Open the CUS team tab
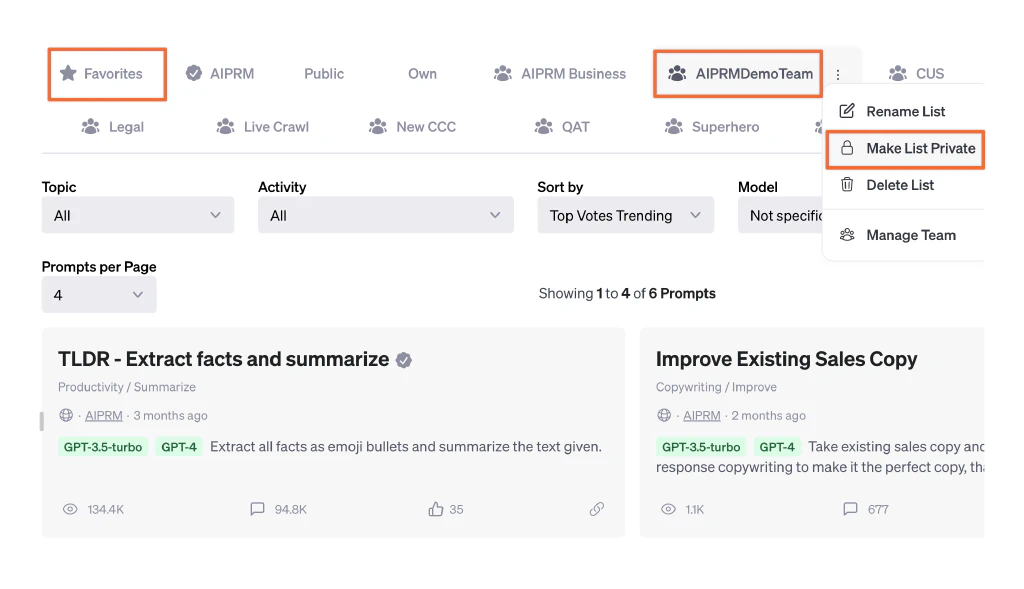Screen dimensions: 1024x589 point(917,74)
